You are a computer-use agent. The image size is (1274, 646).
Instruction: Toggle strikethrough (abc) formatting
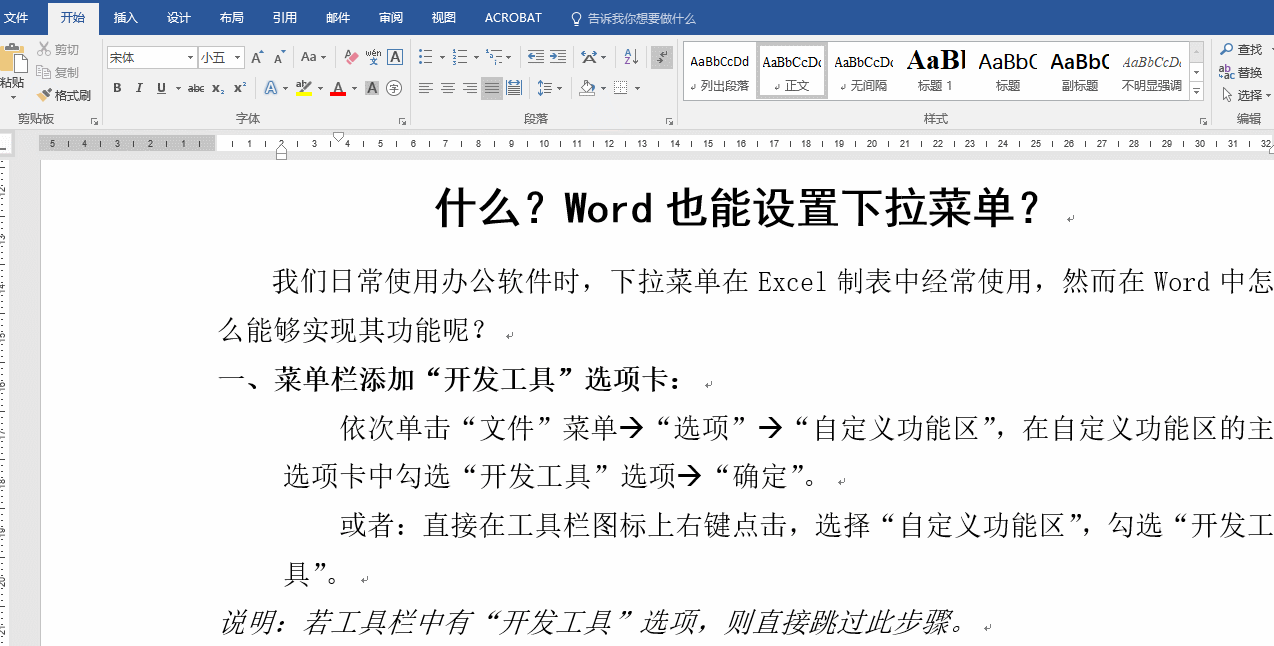coord(196,88)
